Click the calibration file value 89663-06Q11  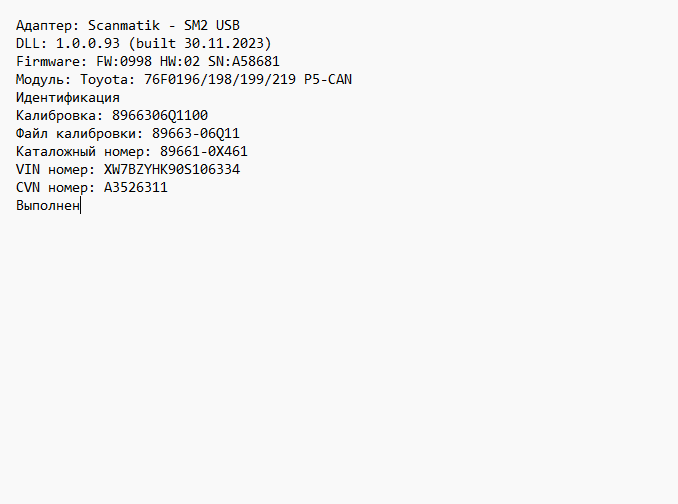196,133
